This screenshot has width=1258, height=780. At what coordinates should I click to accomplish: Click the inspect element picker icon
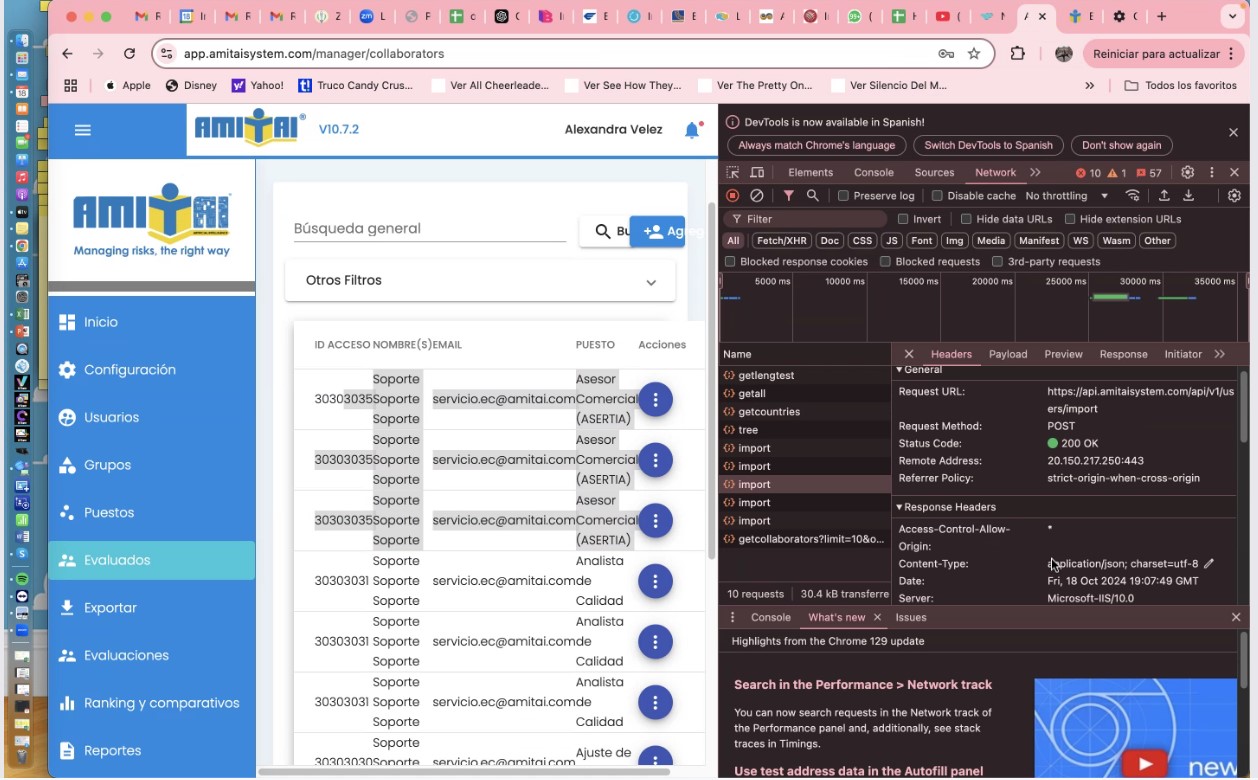click(x=733, y=172)
